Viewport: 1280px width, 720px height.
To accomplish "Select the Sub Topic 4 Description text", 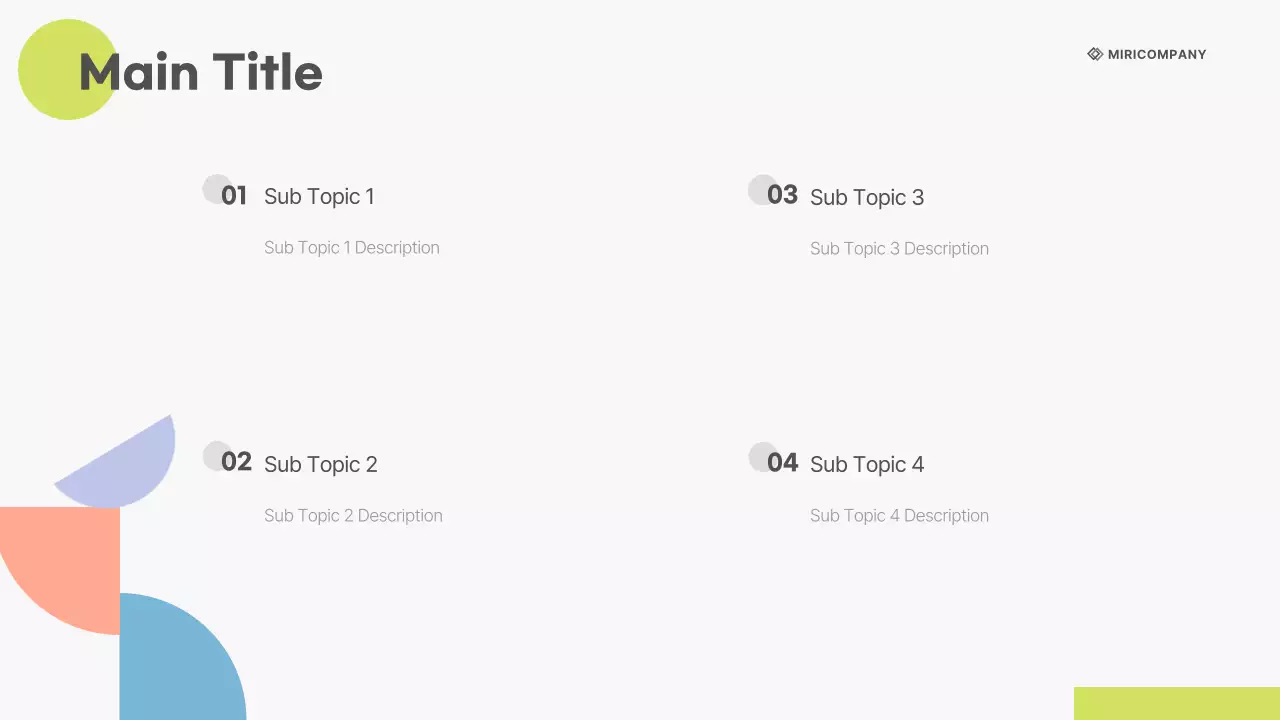I will point(899,516).
